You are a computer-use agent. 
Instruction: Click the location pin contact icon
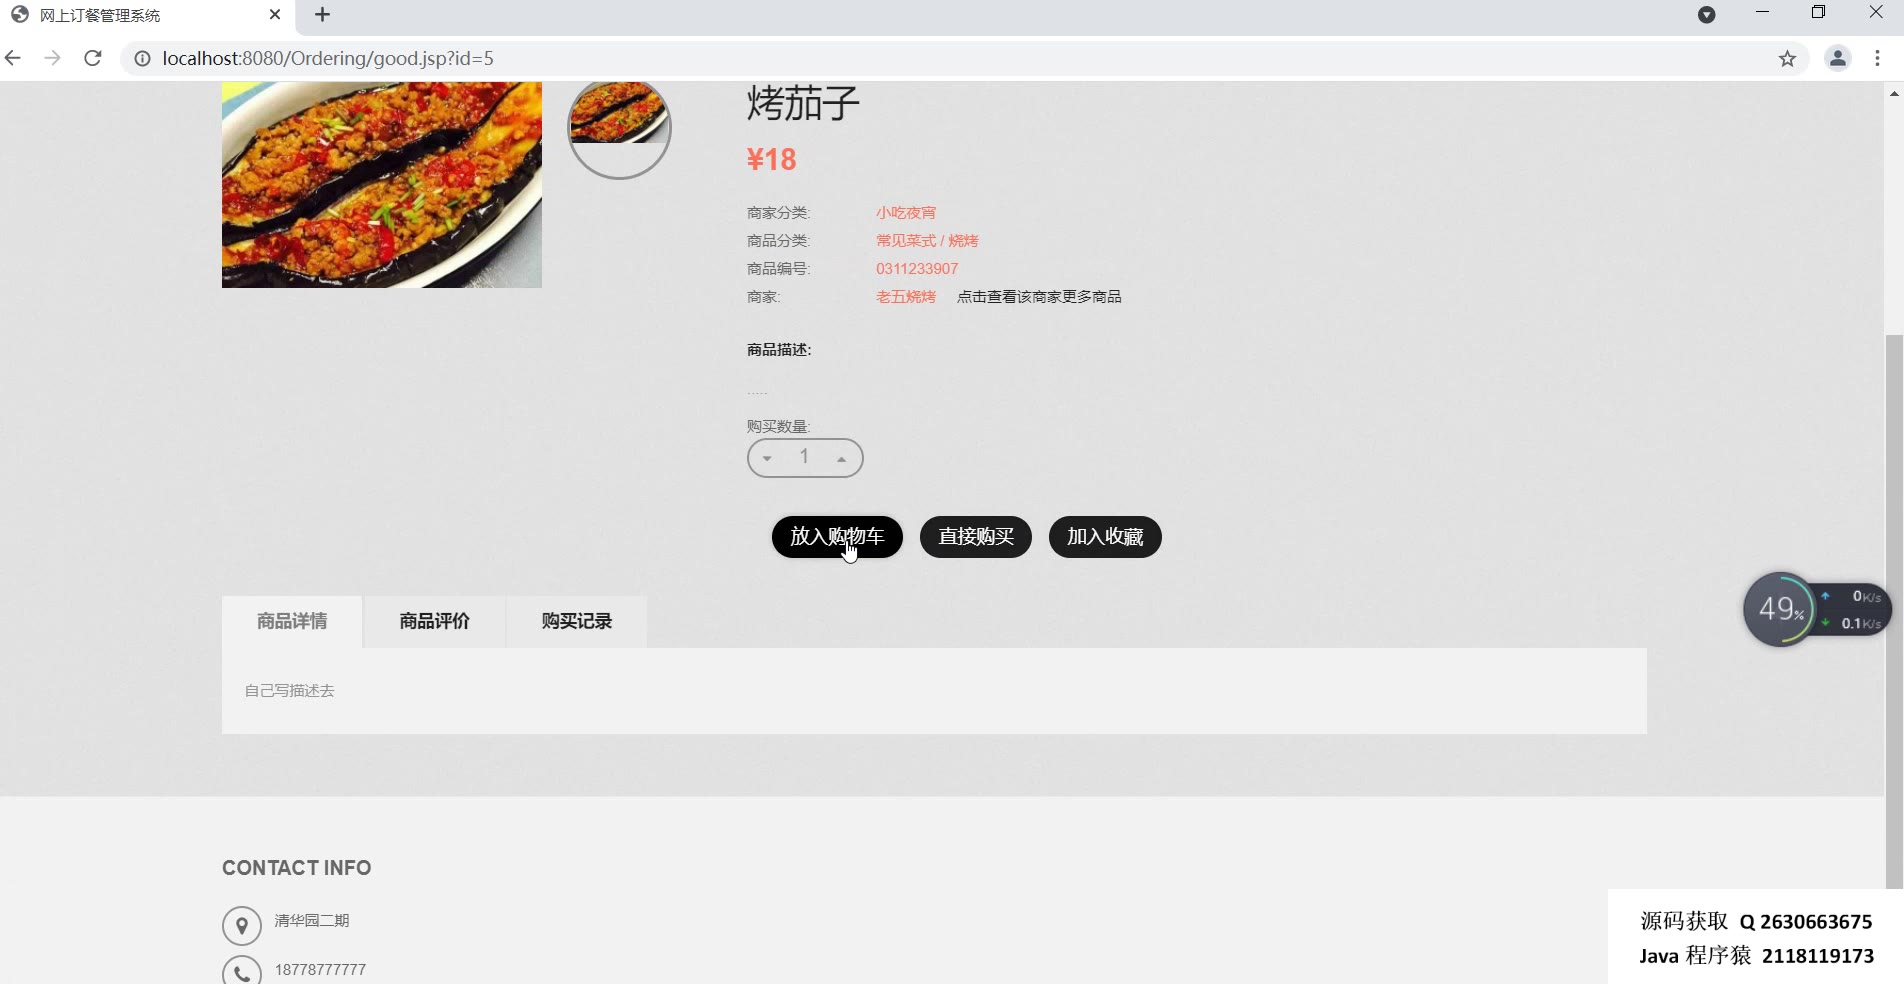[242, 926]
